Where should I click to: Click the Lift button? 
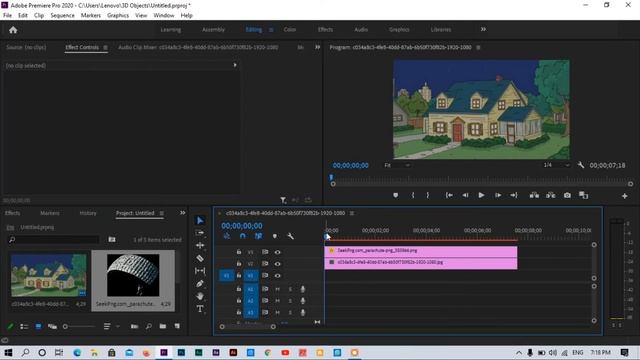(x=534, y=196)
